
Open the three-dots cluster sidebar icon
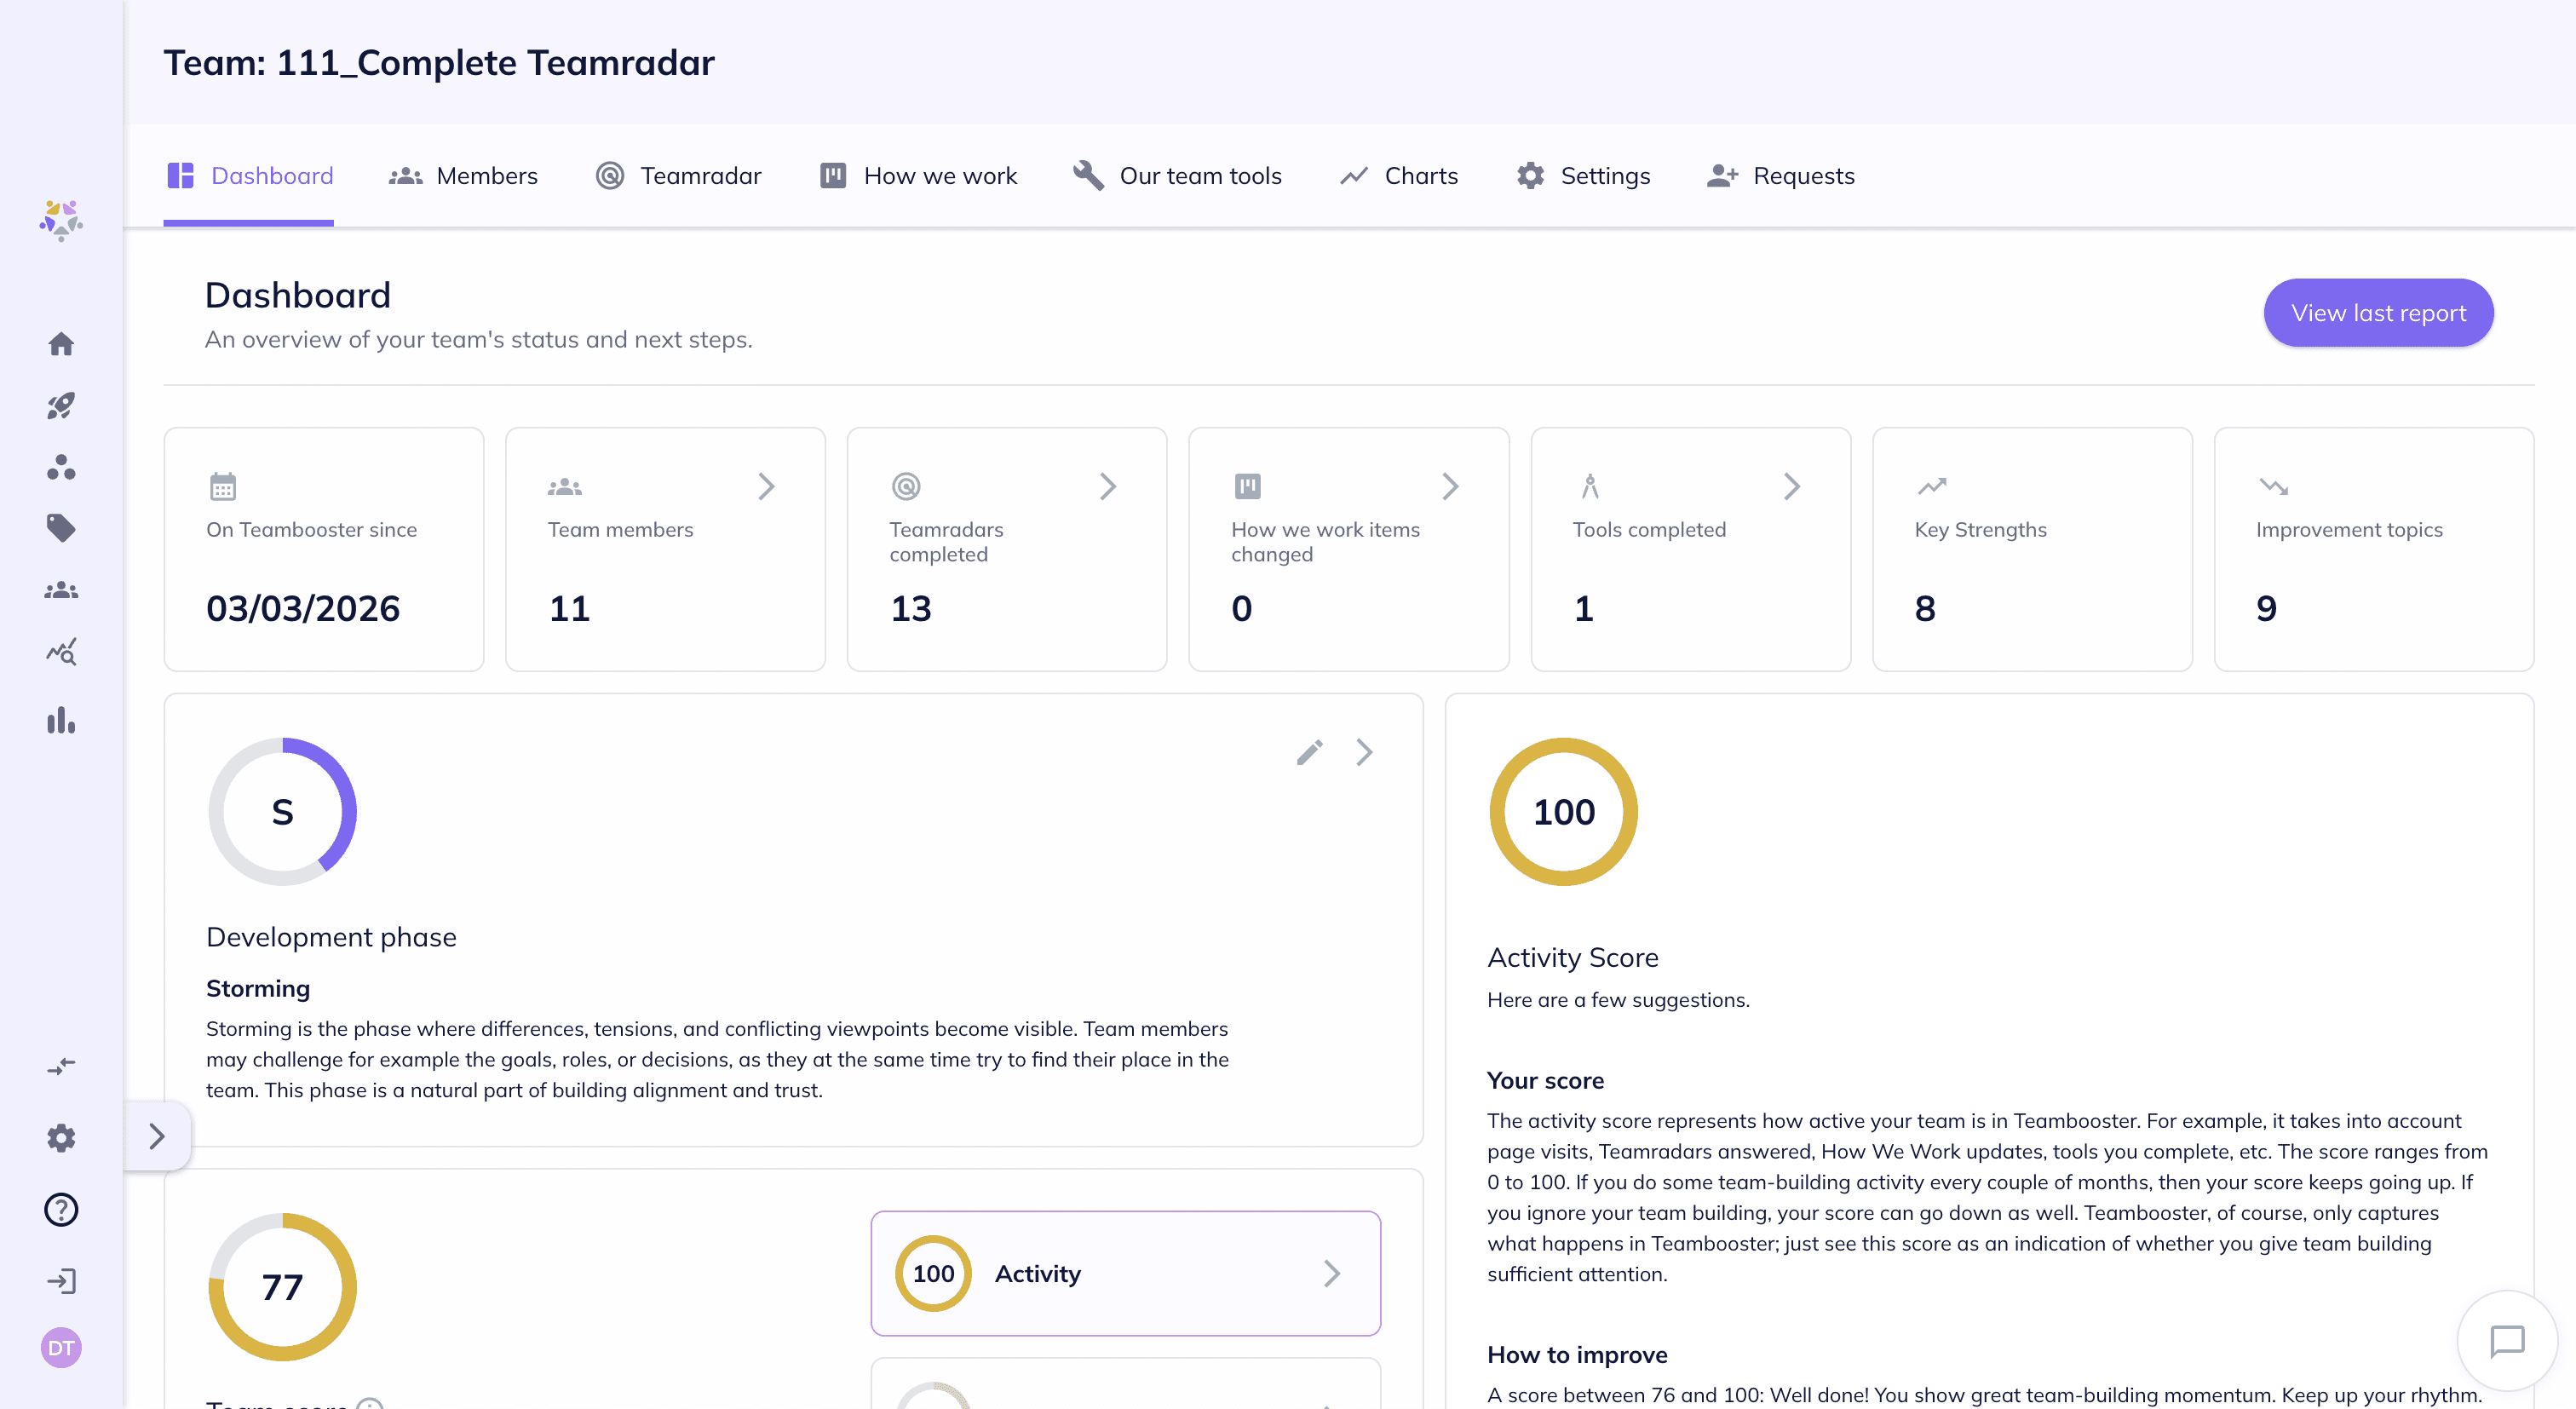coord(61,467)
